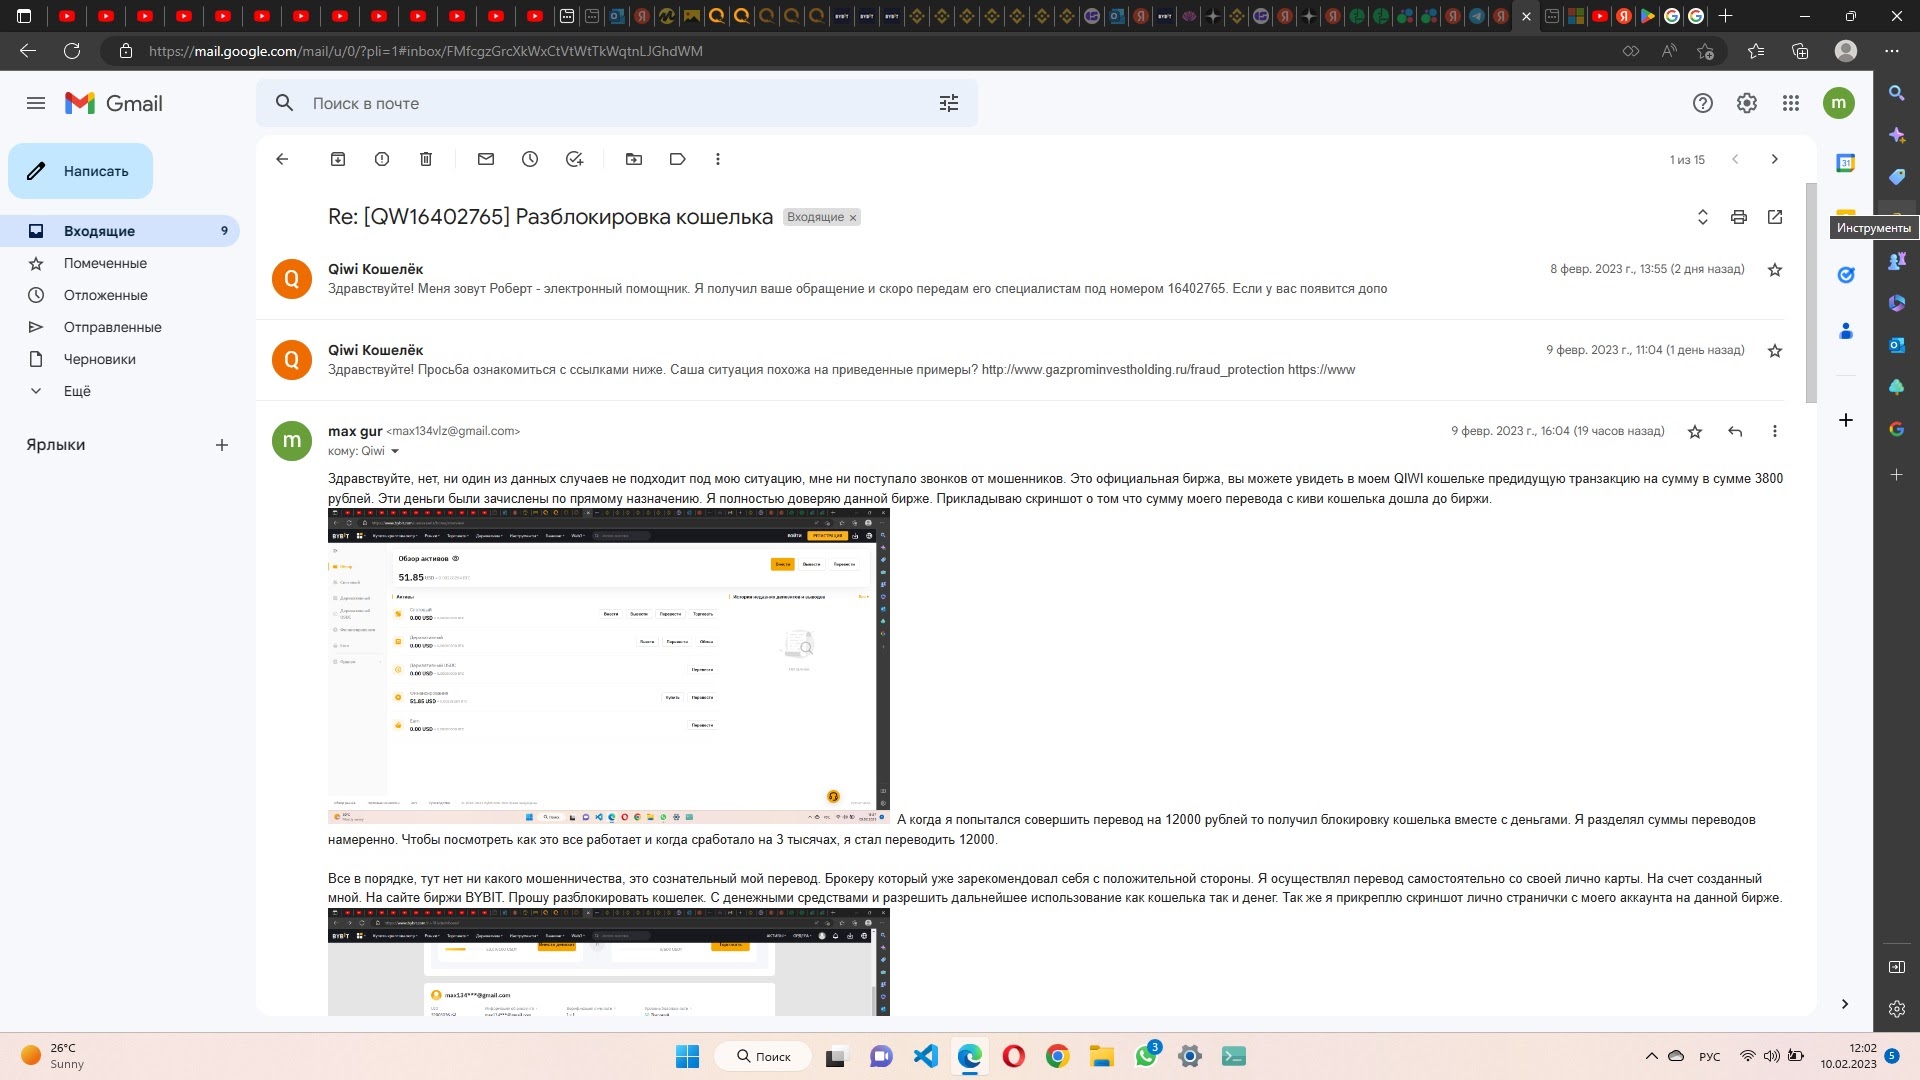Click the subject line Разблокировка кошелька
Image resolution: width=1920 pixels, height=1080 pixels.
pos(644,217)
